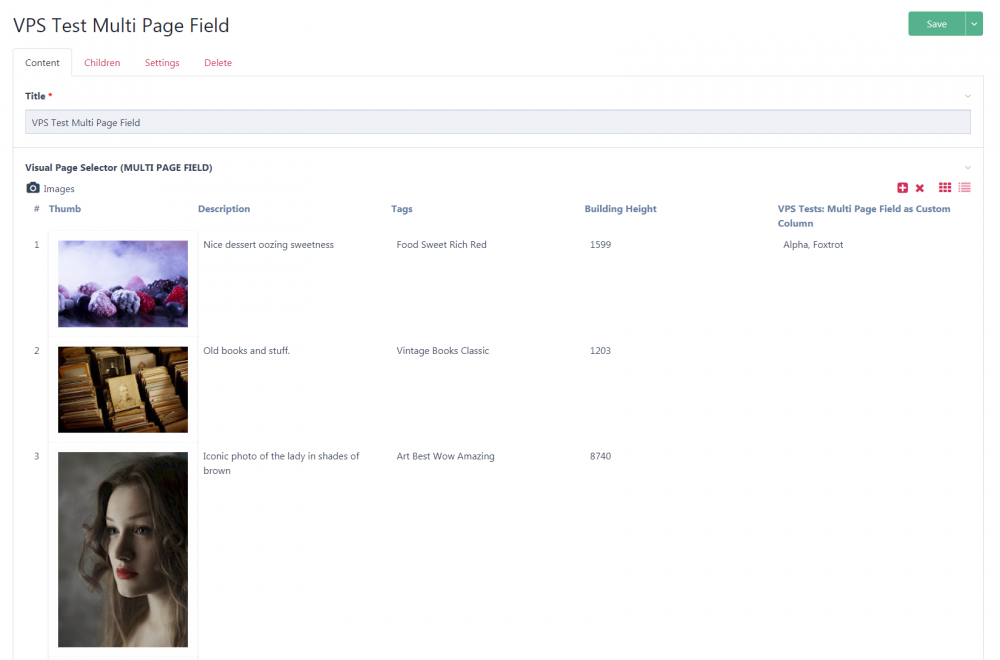Click the Save button
Viewport: 1000px width, 660px height.
(938, 23)
